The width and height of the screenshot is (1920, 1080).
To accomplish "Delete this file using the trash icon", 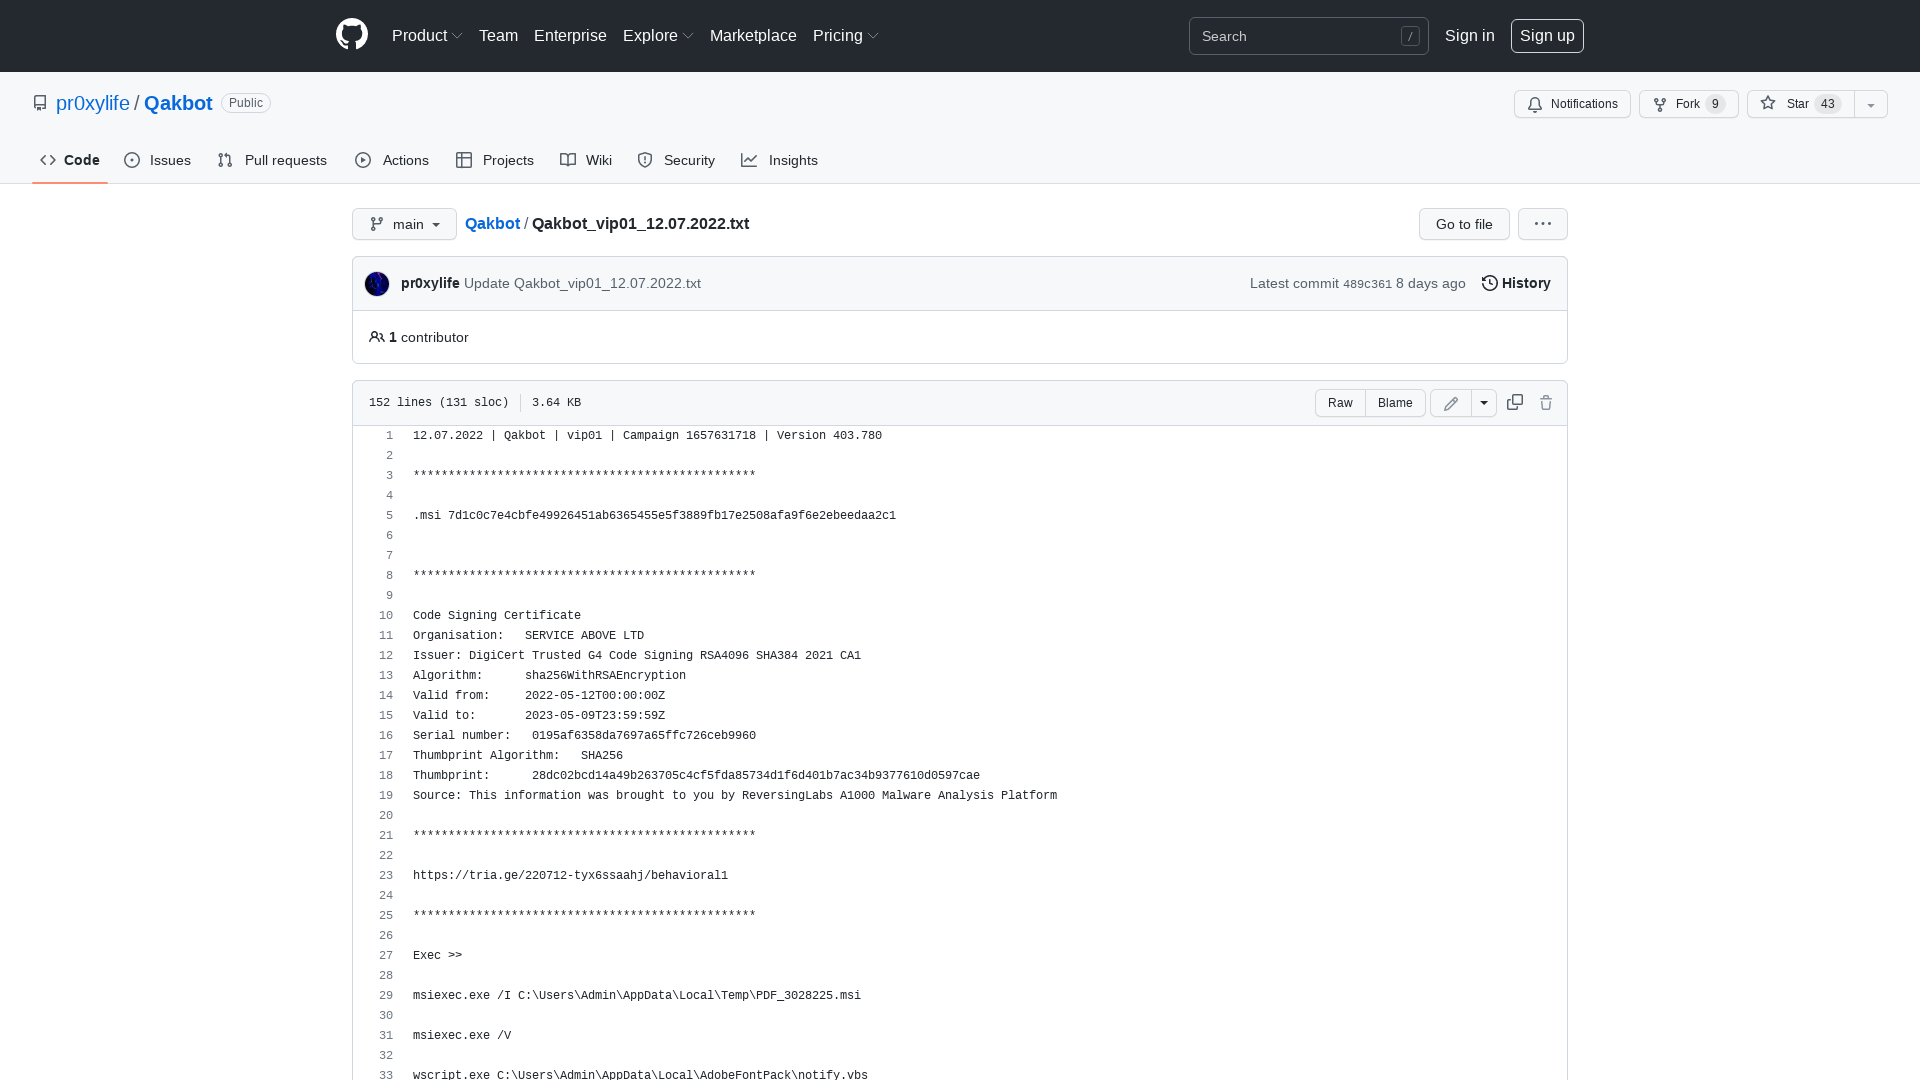I will (1546, 402).
